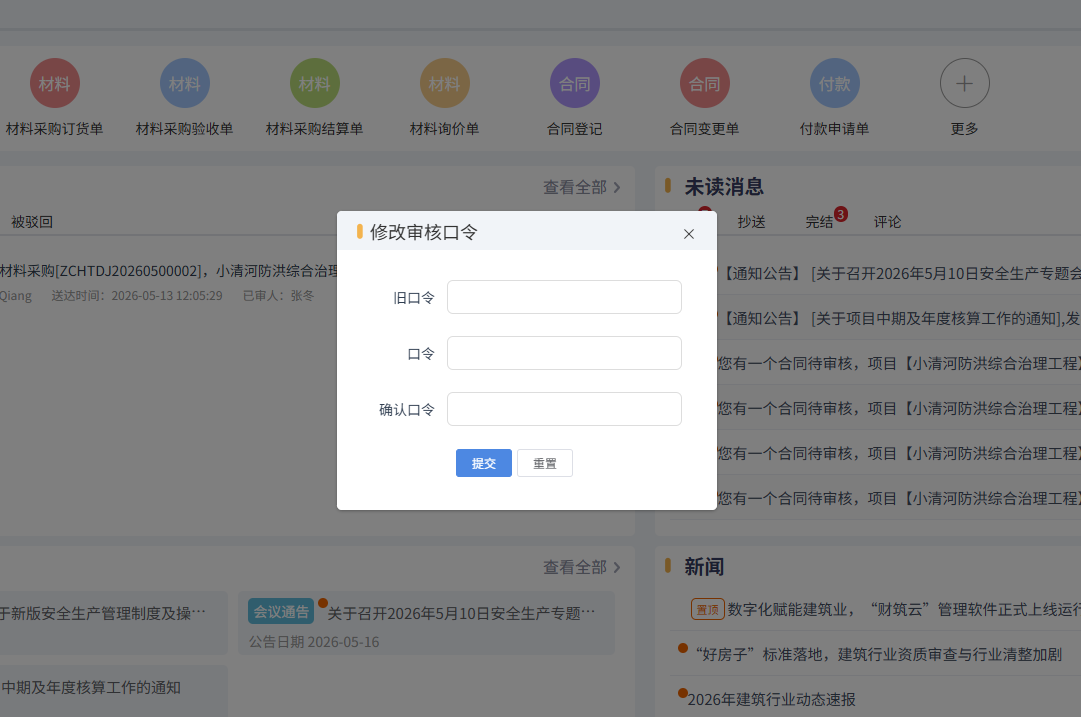The height and width of the screenshot is (717, 1081).
Task: Open news 2026年建筑行业动态速报
Action: point(771,699)
